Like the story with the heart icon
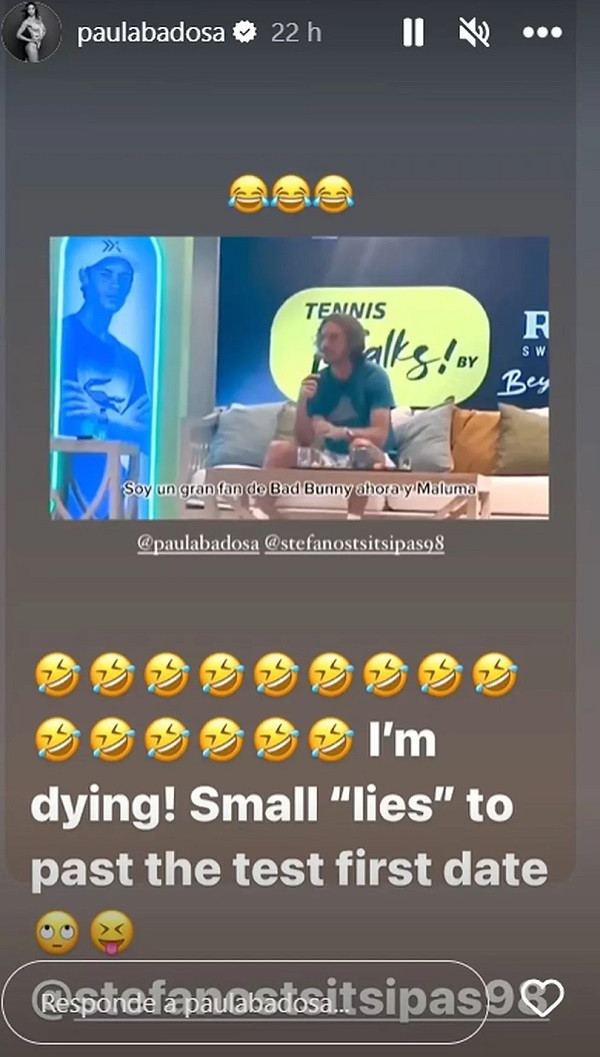 [543, 998]
